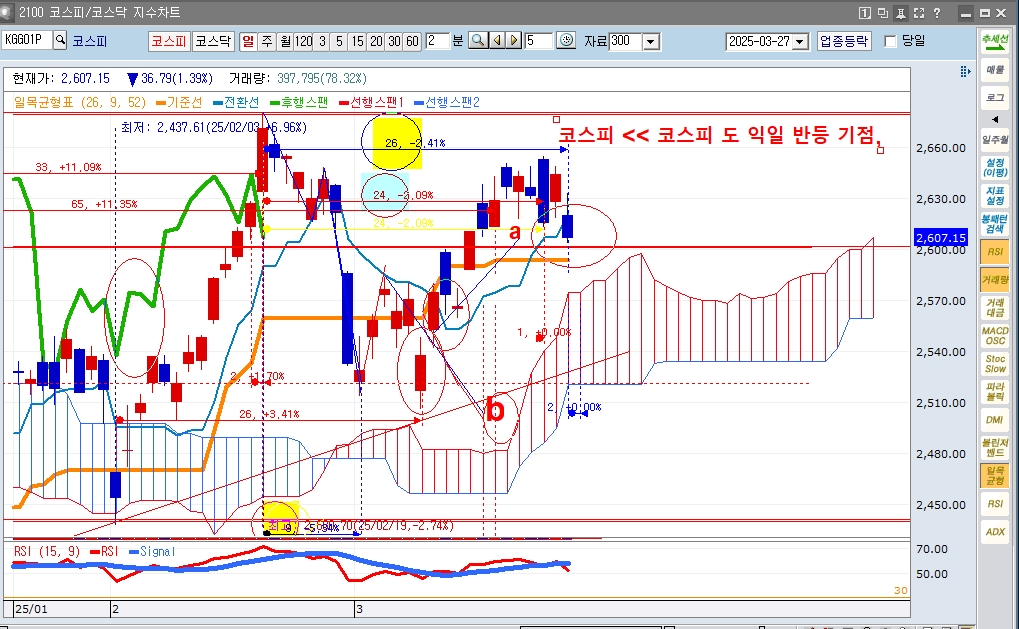Toggle the 볼린저밴드 indicator
Image resolution: width=1019 pixels, height=629 pixels.
click(x=994, y=447)
